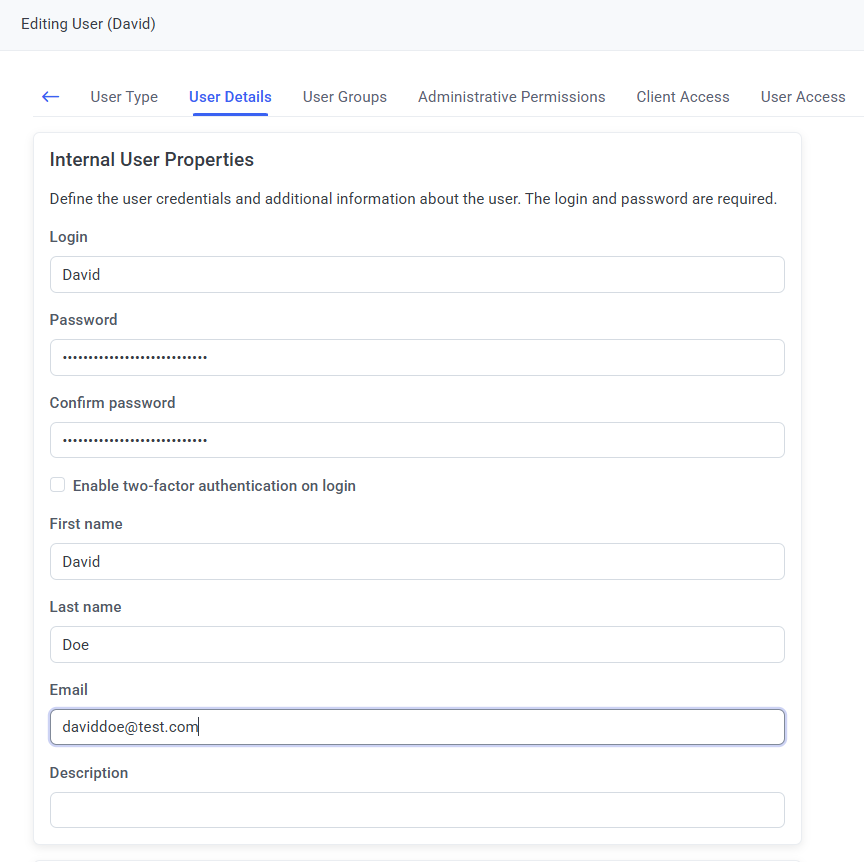Click the empty Description input field
The image size is (864, 862).
[x=417, y=811]
